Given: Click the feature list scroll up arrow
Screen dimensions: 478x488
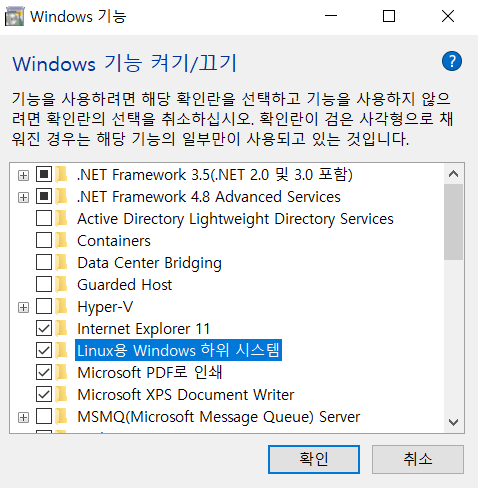Looking at the screenshot, I should 453,174.
